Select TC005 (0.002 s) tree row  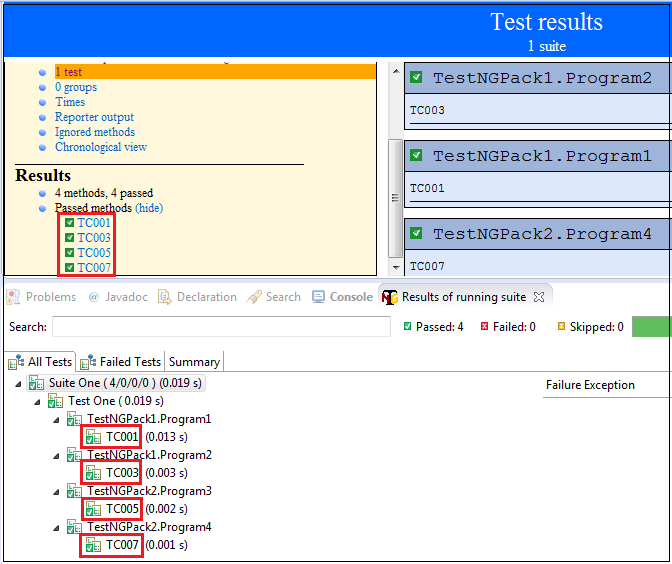click(x=136, y=509)
